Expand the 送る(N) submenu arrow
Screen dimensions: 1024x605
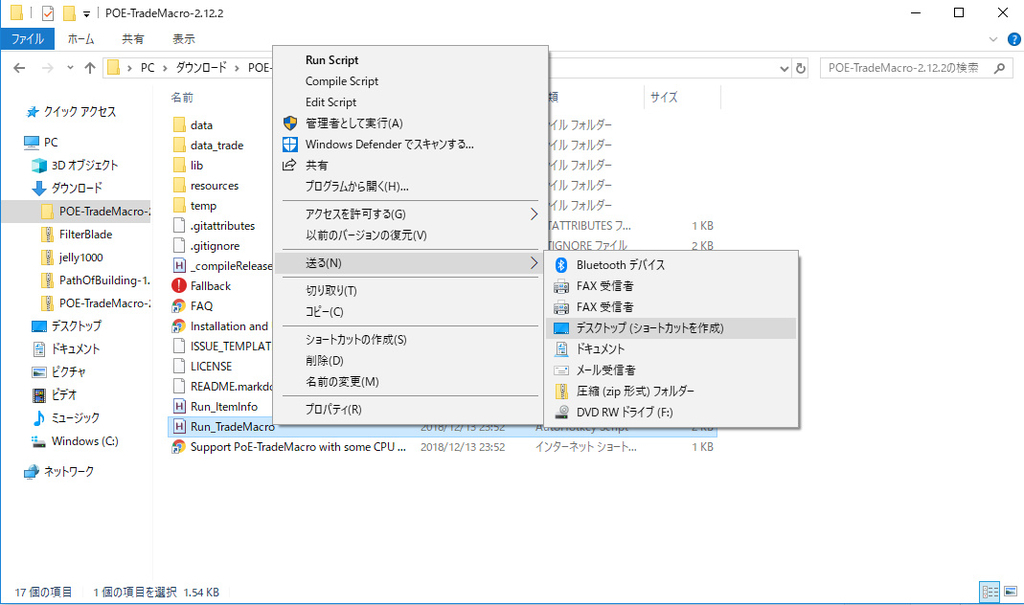[x=534, y=263]
